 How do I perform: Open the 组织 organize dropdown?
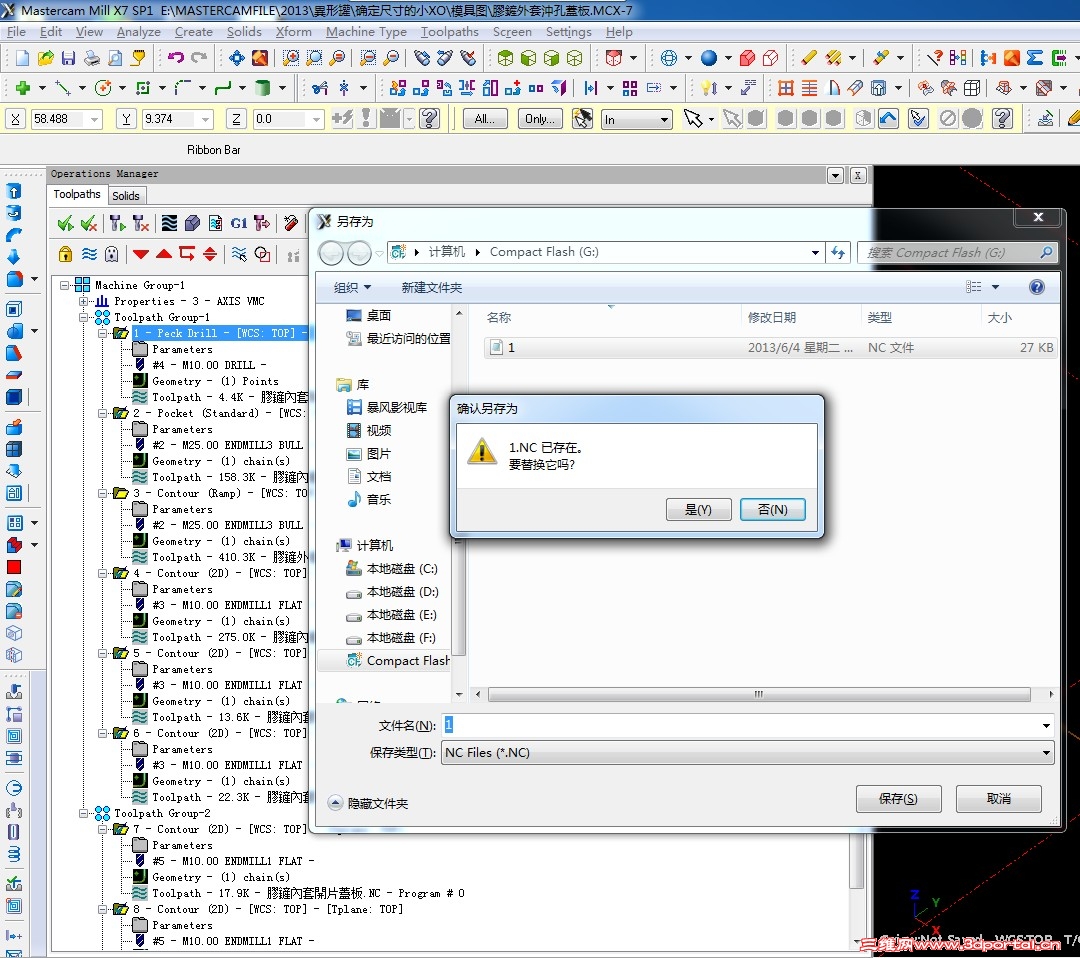(352, 288)
